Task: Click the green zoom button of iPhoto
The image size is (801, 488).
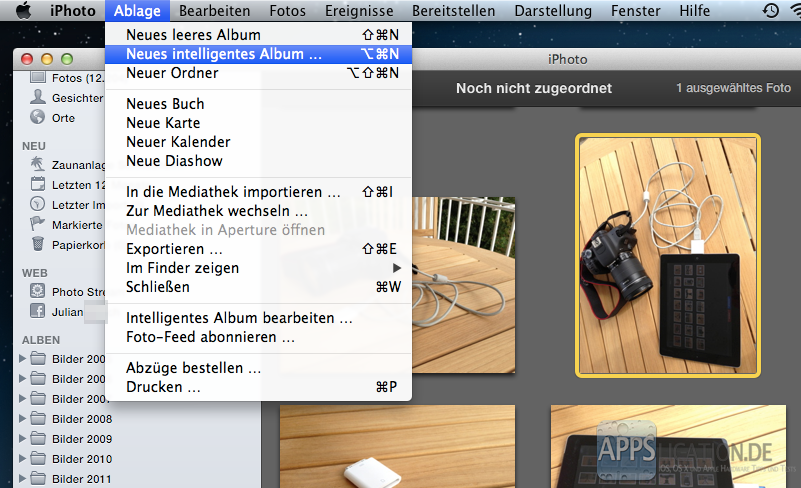Action: click(67, 59)
